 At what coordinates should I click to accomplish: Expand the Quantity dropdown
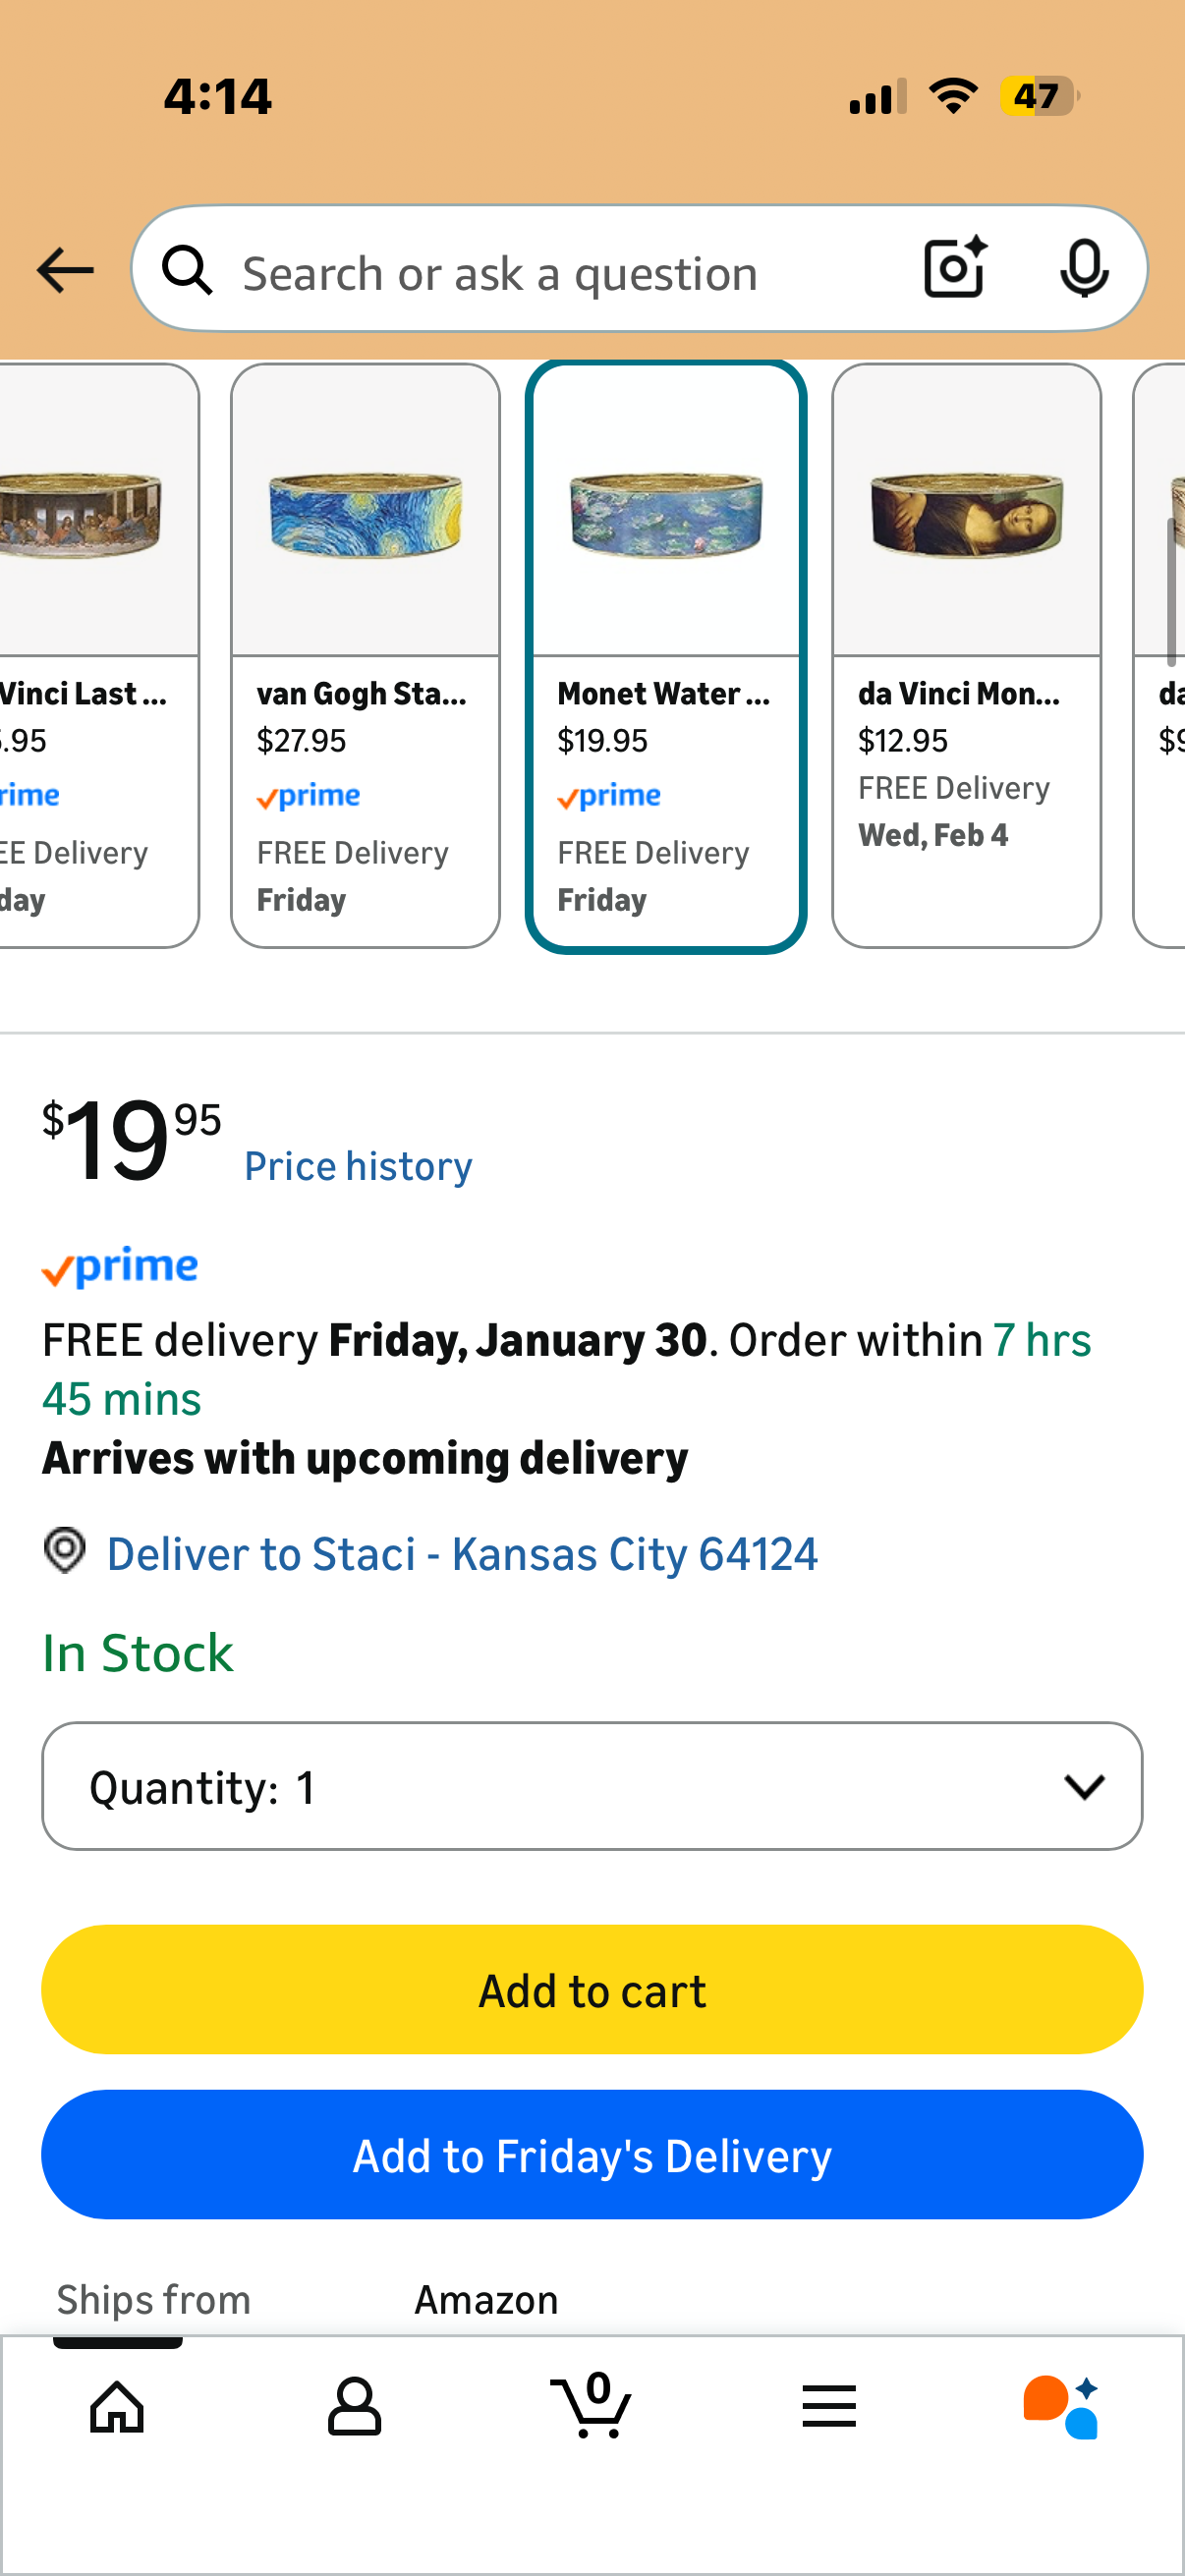[591, 1786]
